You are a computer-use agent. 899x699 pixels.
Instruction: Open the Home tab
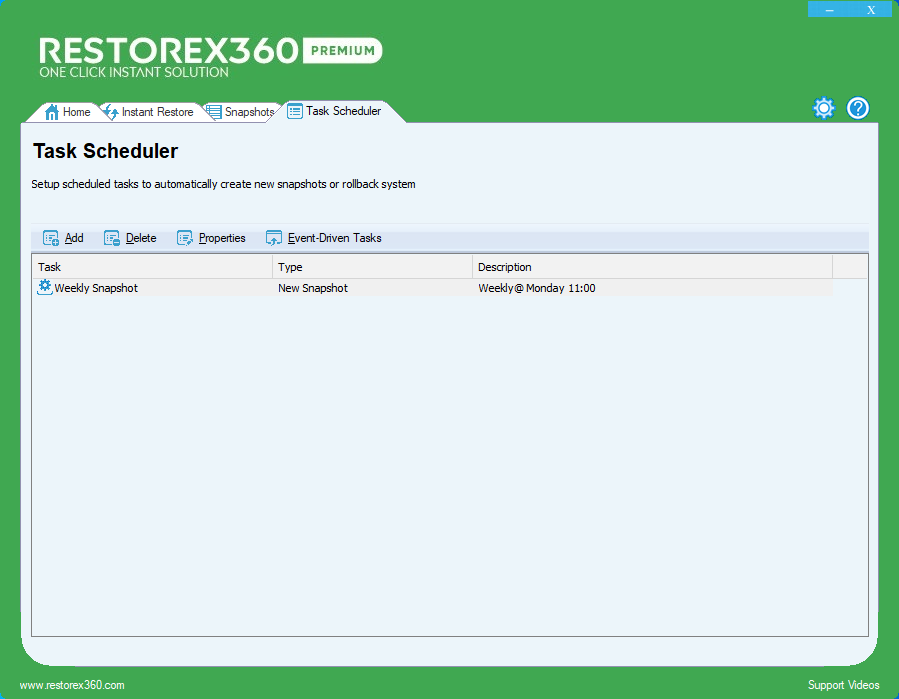[x=72, y=112]
